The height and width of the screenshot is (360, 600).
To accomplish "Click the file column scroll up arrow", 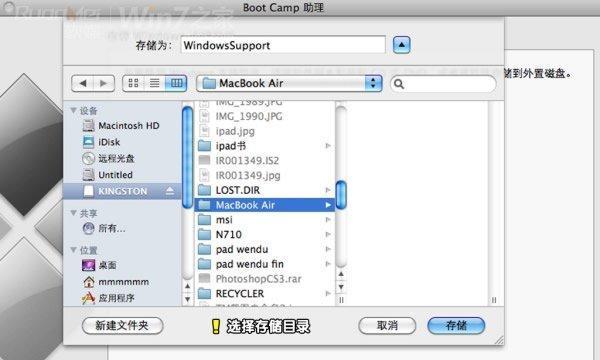I will click(341, 274).
